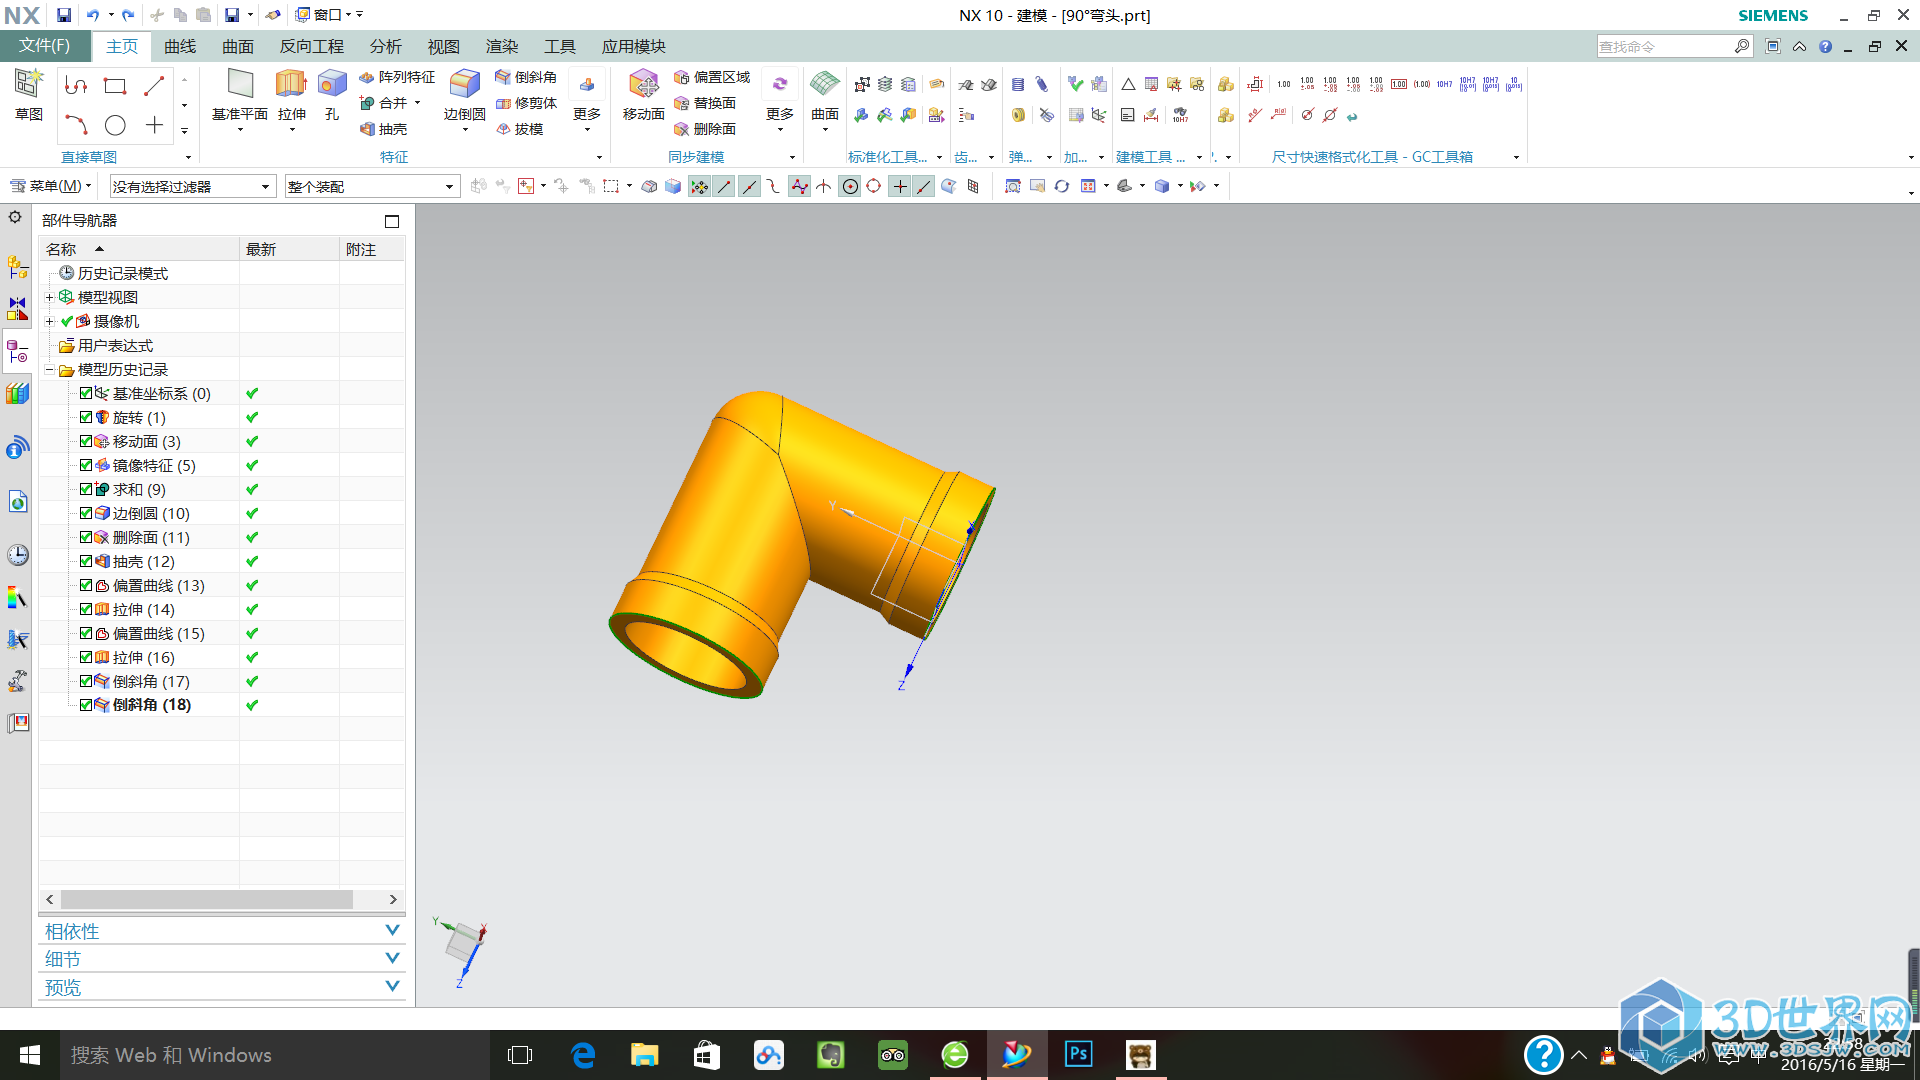Click the 最新 column header
The height and width of the screenshot is (1080, 1920).
tap(289, 249)
